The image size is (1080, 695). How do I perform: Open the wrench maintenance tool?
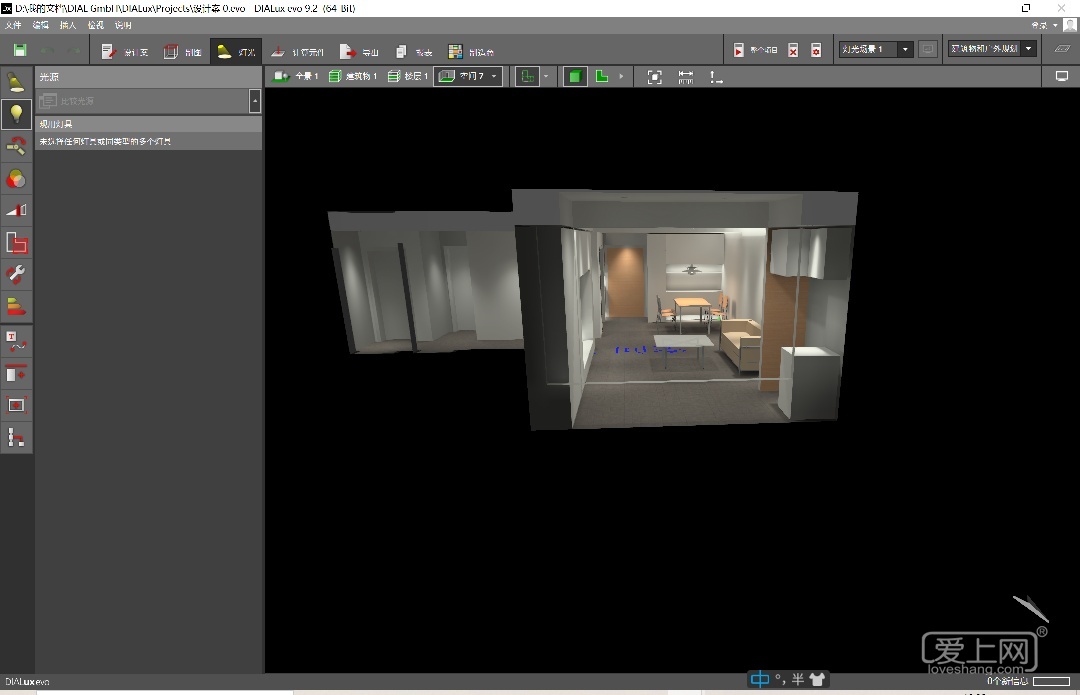[x=16, y=274]
